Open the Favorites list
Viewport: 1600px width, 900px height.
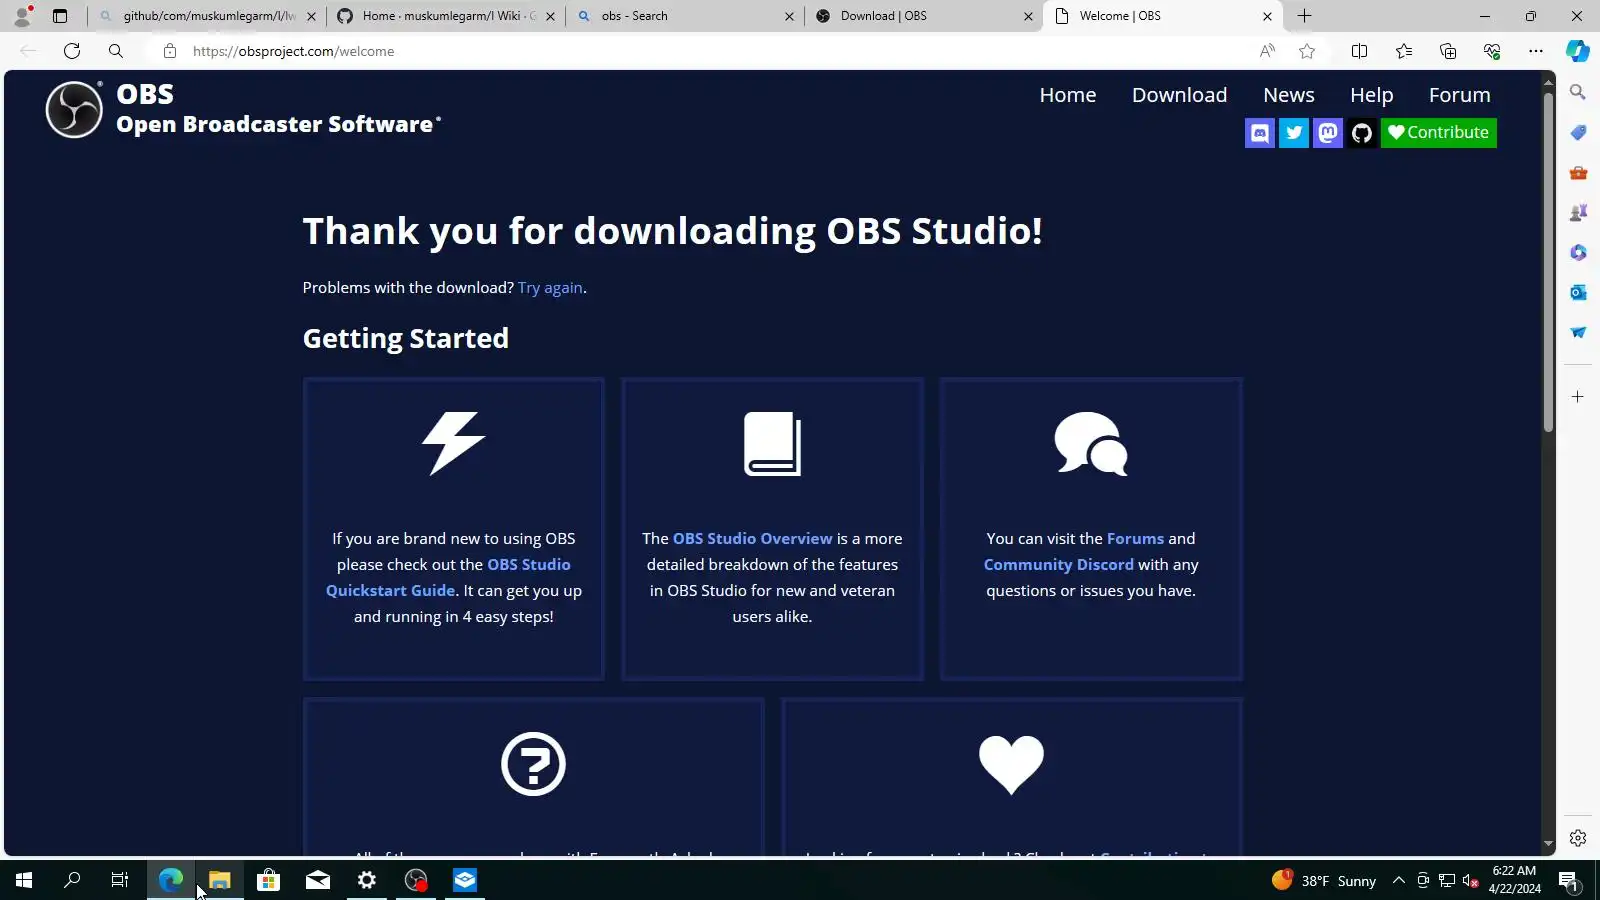tap(1404, 51)
